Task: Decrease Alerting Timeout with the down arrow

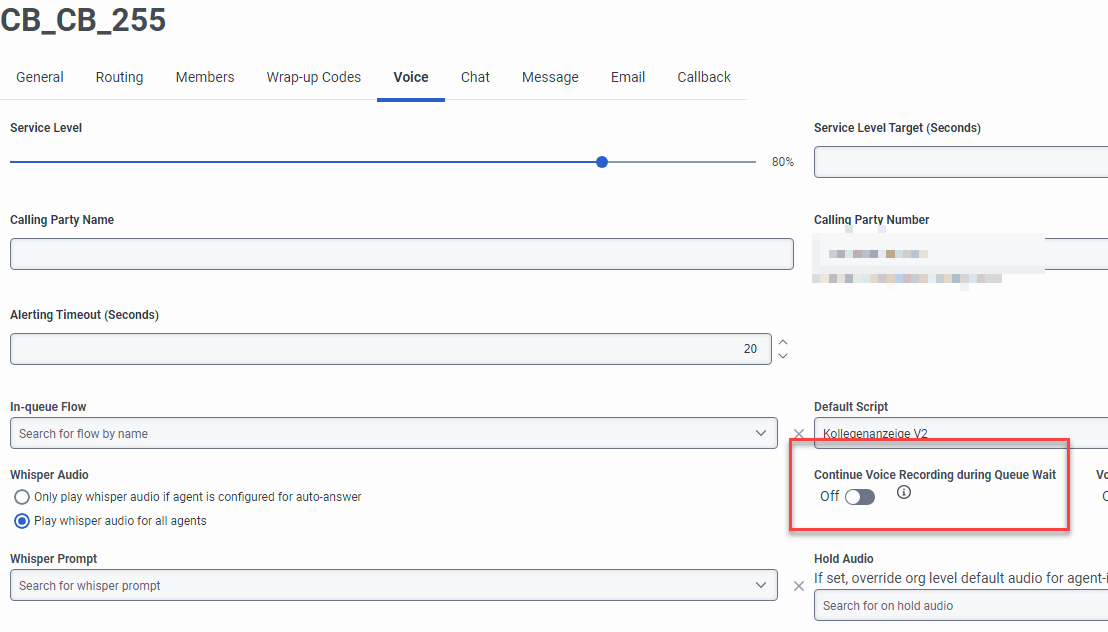Action: pos(783,354)
